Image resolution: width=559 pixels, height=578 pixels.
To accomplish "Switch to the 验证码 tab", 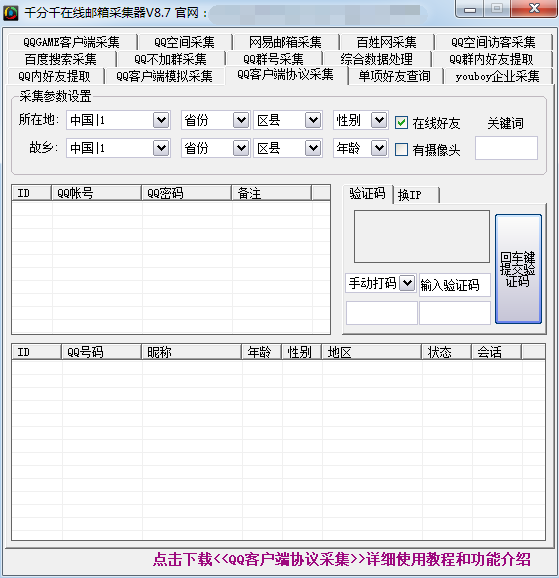I will point(367,193).
